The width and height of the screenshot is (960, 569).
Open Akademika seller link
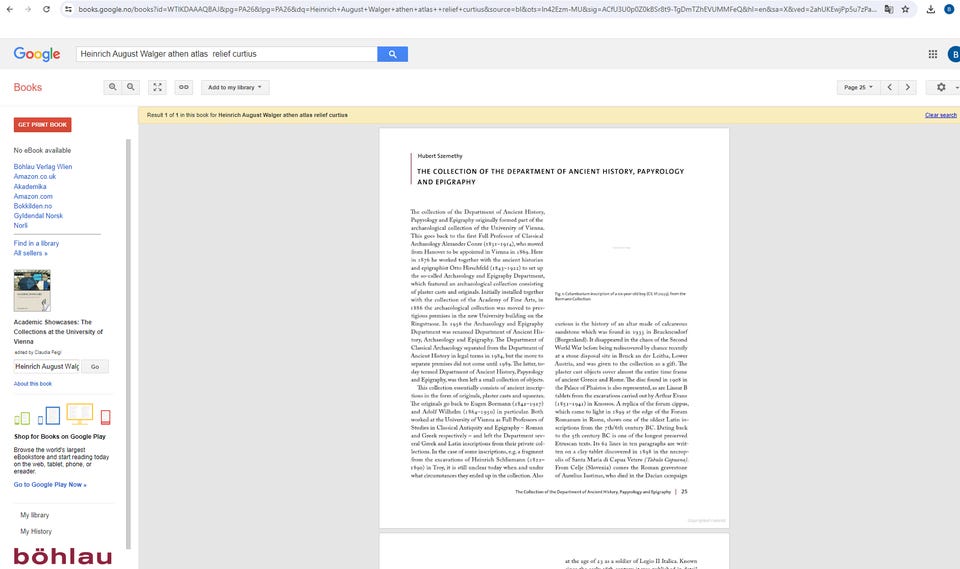pyautogui.click(x=30, y=186)
